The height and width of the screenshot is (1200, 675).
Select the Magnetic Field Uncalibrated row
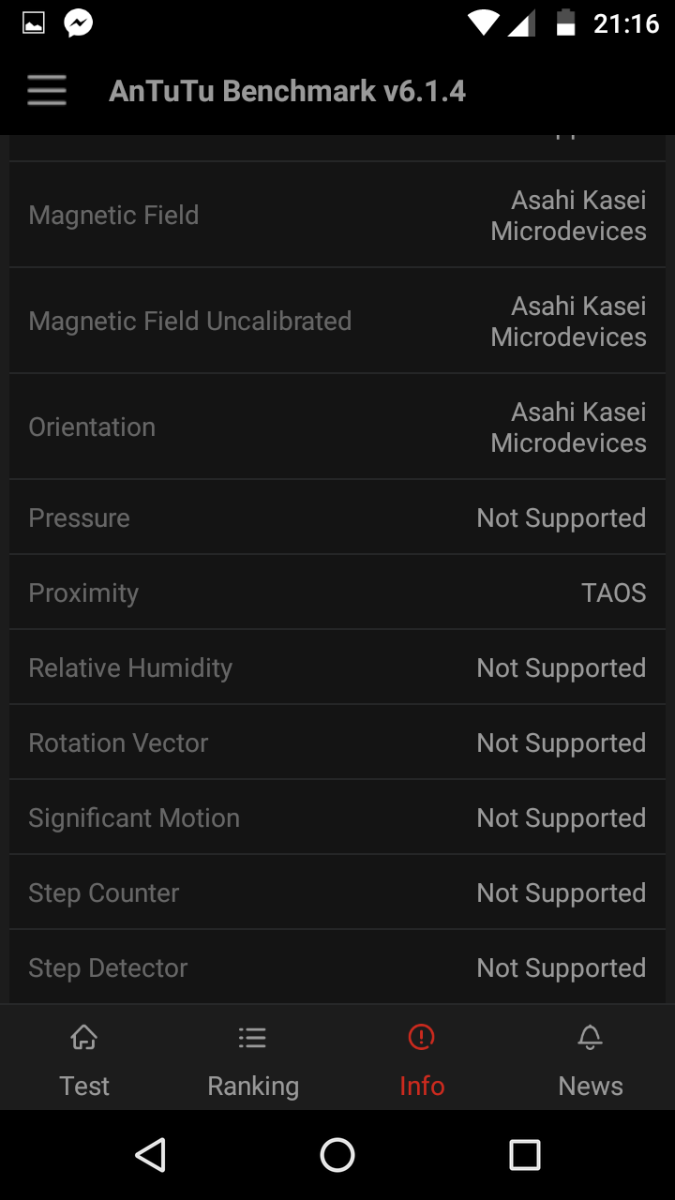(337, 321)
